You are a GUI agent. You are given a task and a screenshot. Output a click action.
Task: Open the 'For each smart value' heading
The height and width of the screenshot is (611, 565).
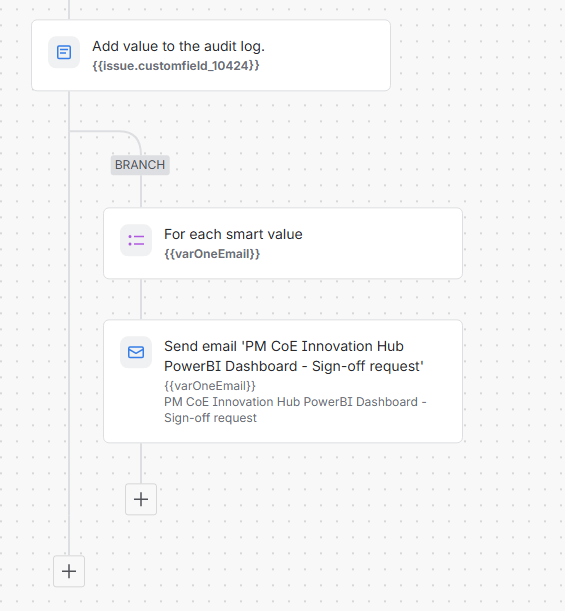233,234
